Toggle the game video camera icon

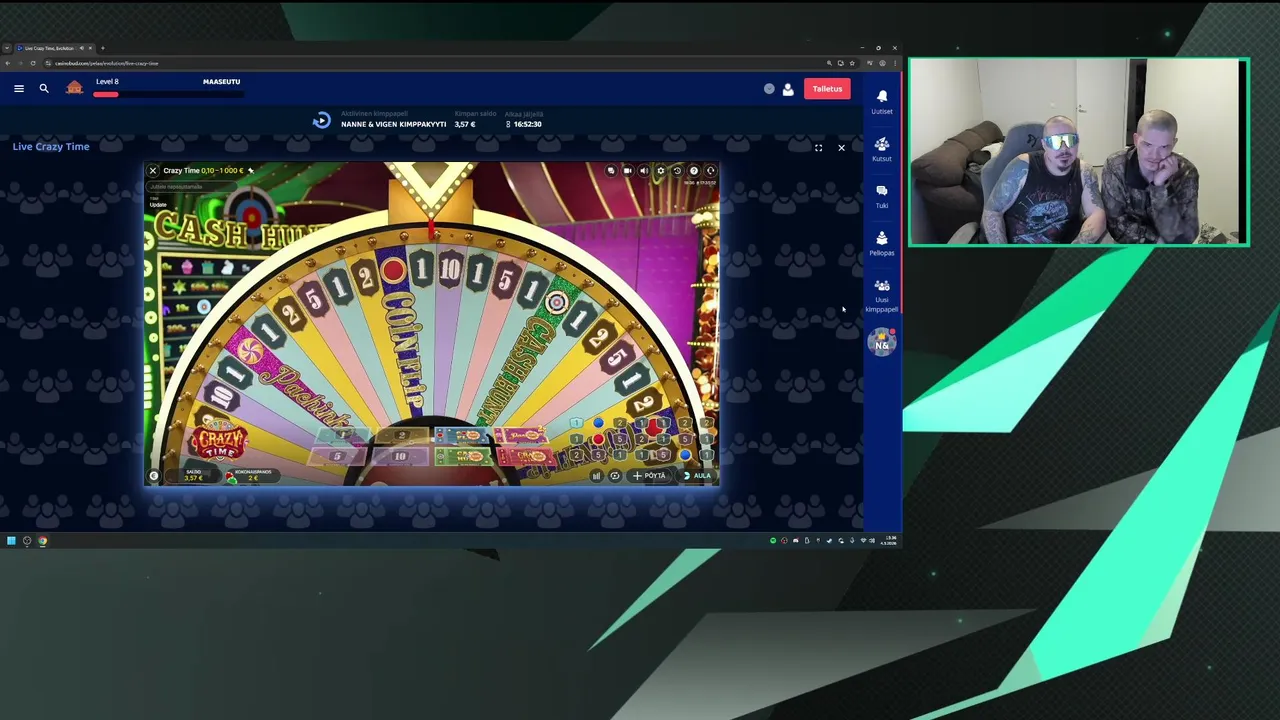coord(627,171)
